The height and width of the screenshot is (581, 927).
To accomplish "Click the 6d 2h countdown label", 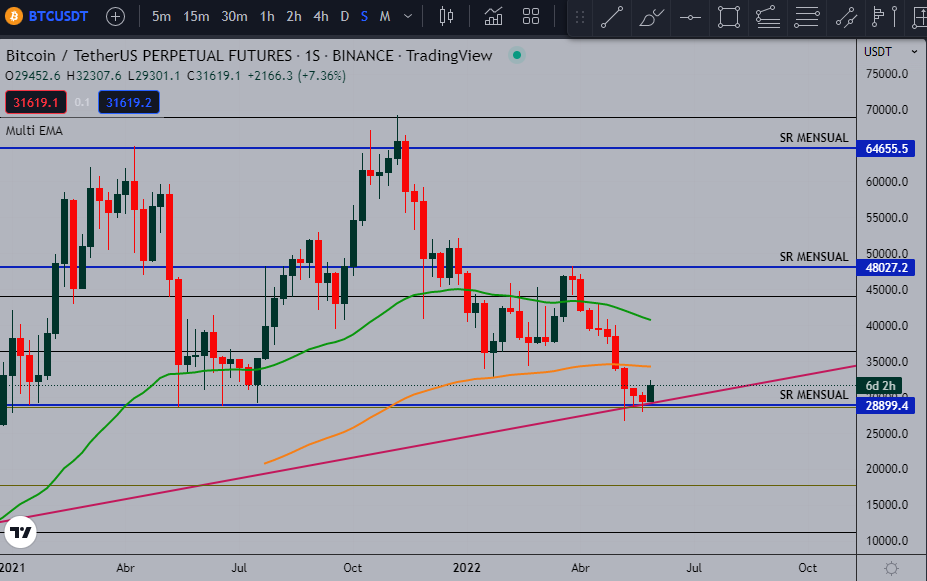I will (880, 386).
